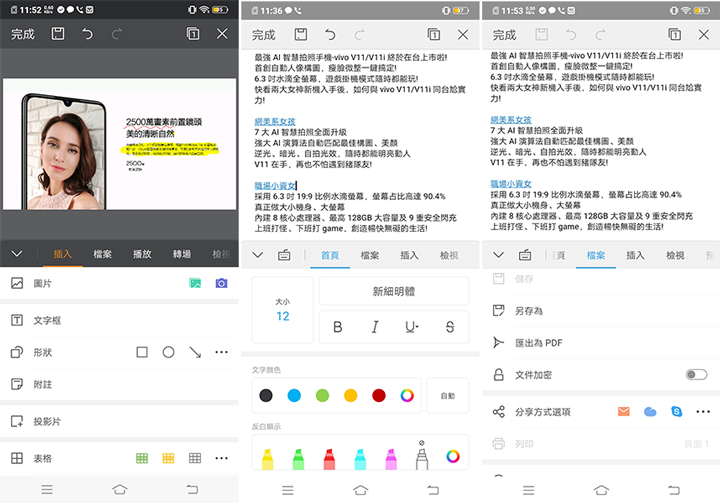Insert the green table style
The width and height of the screenshot is (720, 503).
tap(142, 458)
